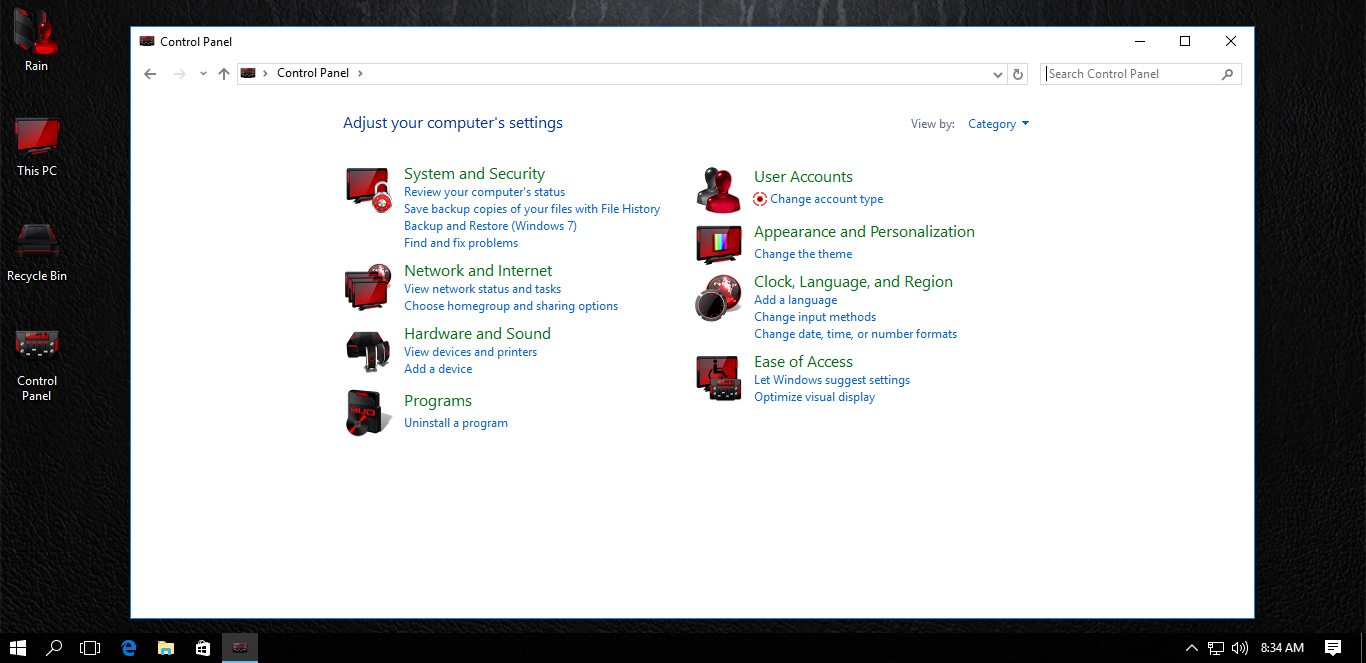Open Task View on the taskbar
This screenshot has width=1366, height=663.
(x=90, y=648)
